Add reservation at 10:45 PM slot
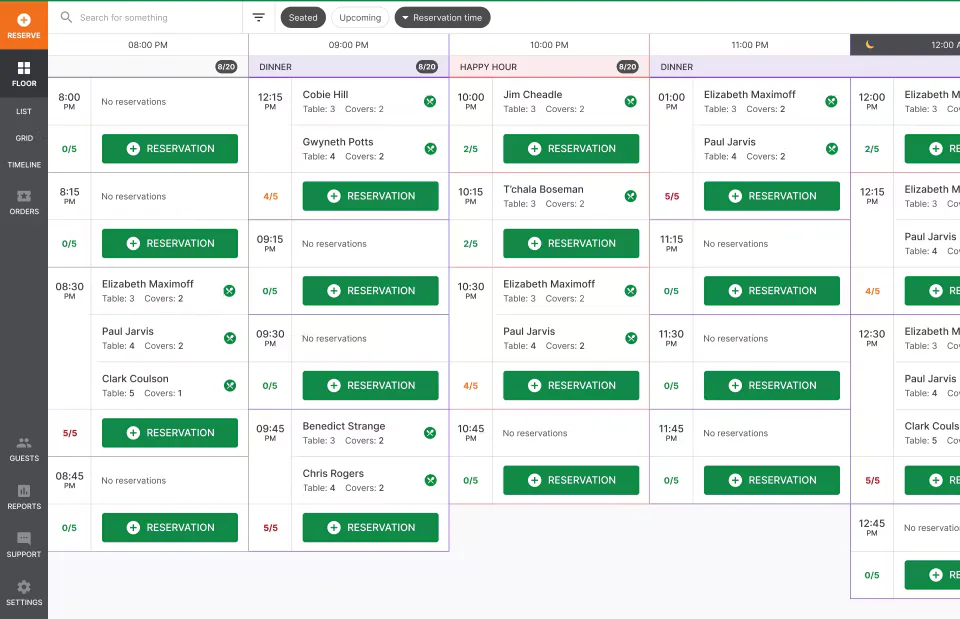The height and width of the screenshot is (619, 960). click(571, 480)
